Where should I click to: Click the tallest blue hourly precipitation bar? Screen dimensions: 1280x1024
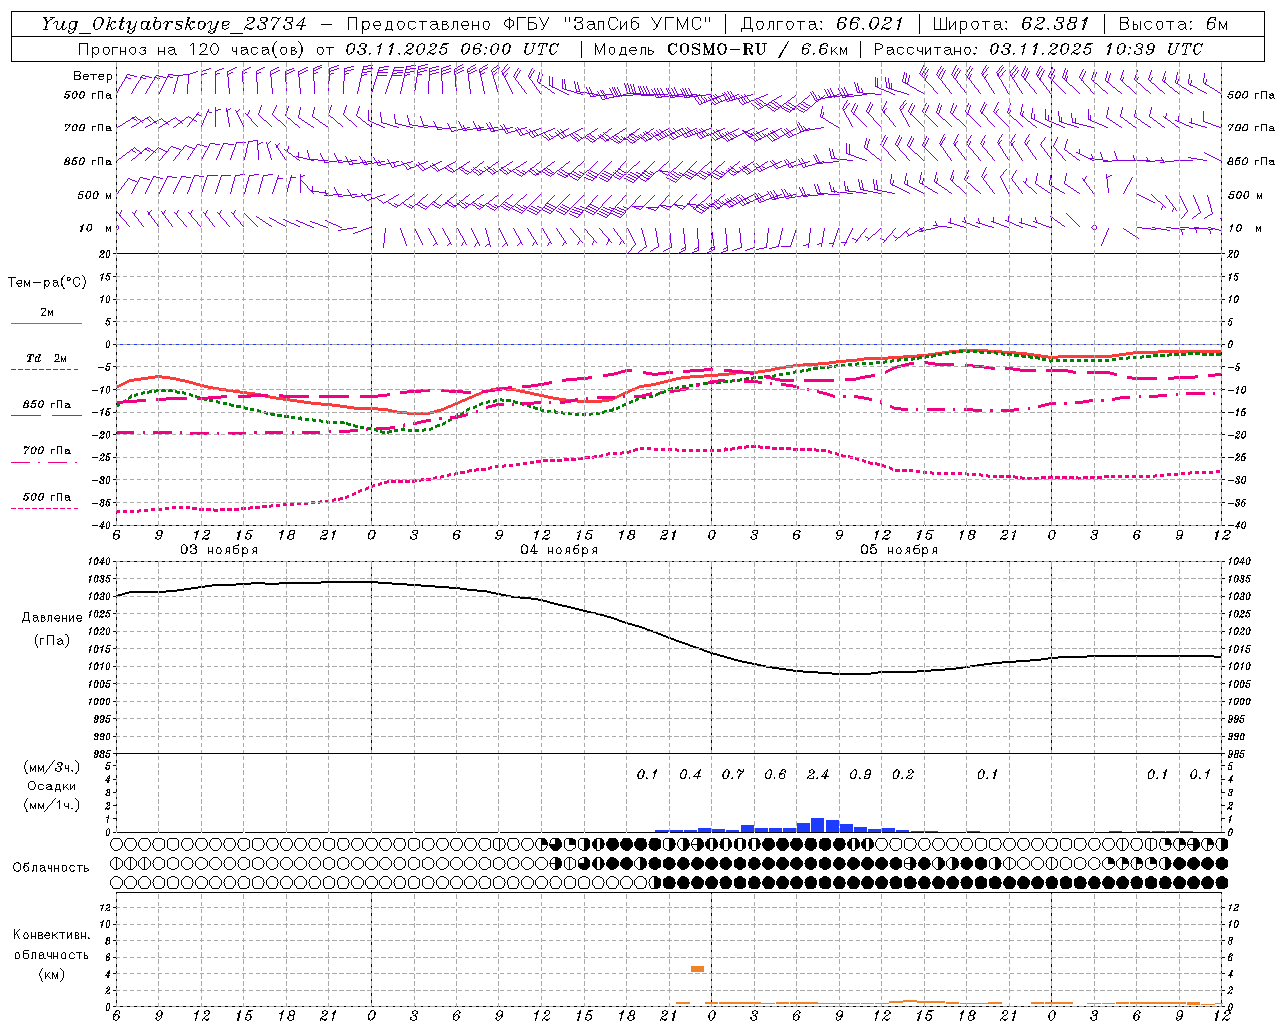pyautogui.click(x=818, y=825)
